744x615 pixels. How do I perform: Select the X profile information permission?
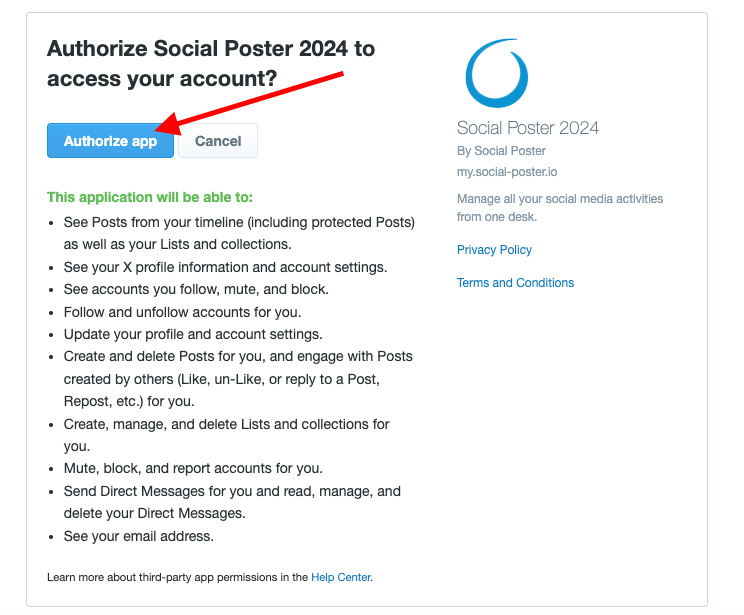(225, 267)
